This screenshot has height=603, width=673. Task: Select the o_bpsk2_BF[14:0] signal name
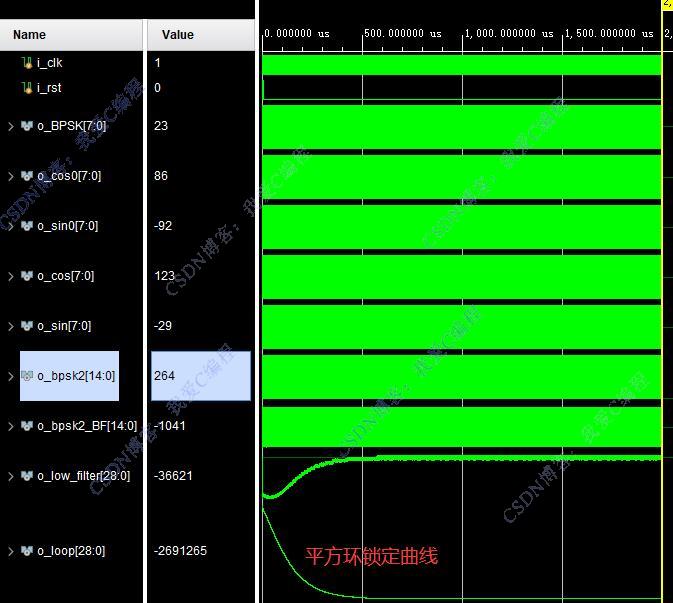click(87, 426)
